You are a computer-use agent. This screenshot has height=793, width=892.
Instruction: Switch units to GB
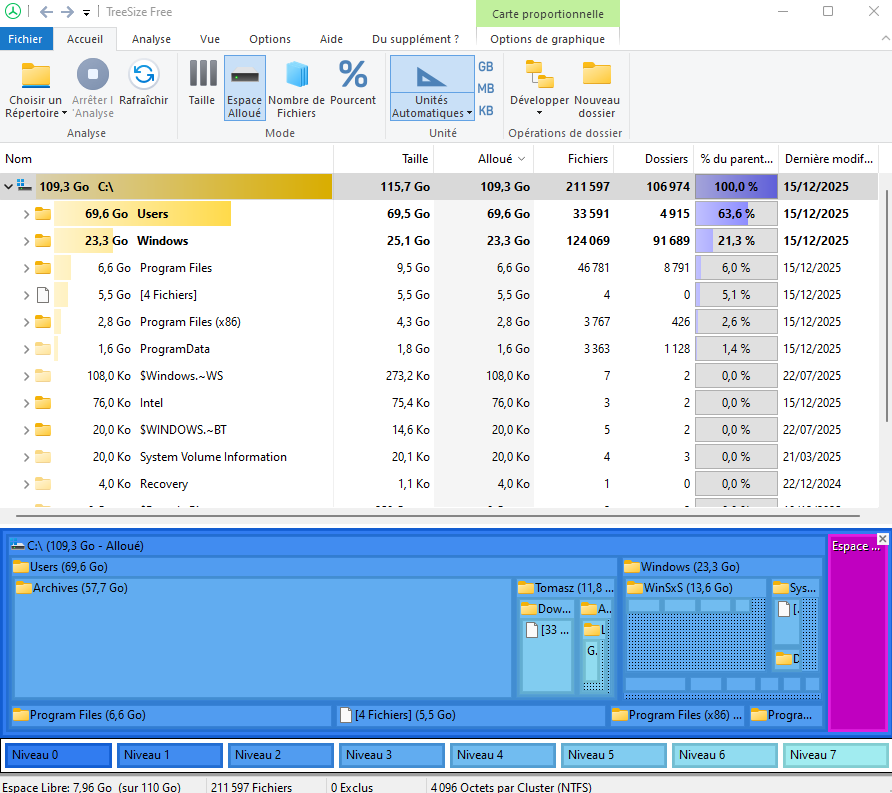click(x=486, y=67)
